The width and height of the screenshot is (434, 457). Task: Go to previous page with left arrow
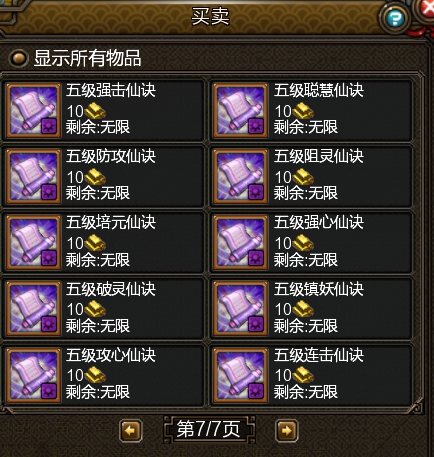(x=131, y=431)
